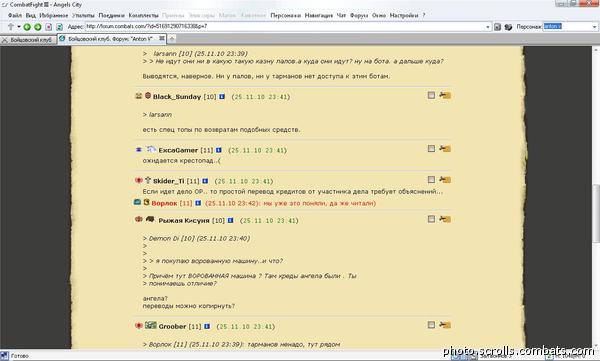Click the clan badge before Black_Sunday

coord(148,96)
